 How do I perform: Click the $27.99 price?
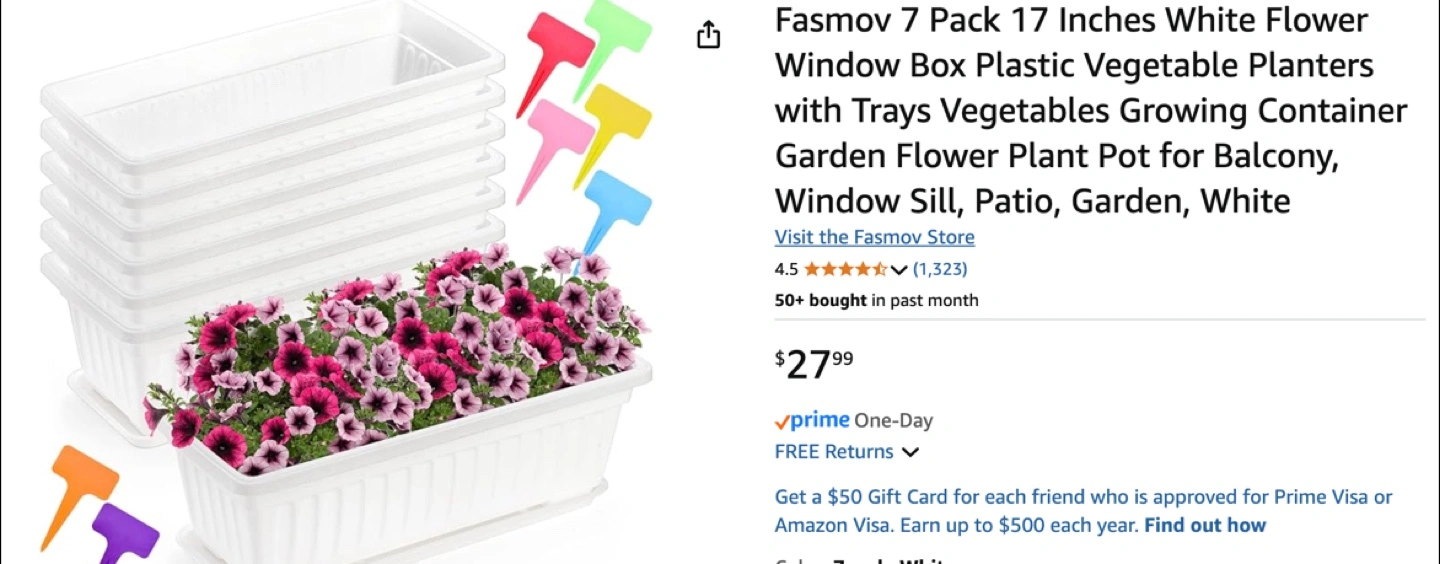tap(815, 364)
